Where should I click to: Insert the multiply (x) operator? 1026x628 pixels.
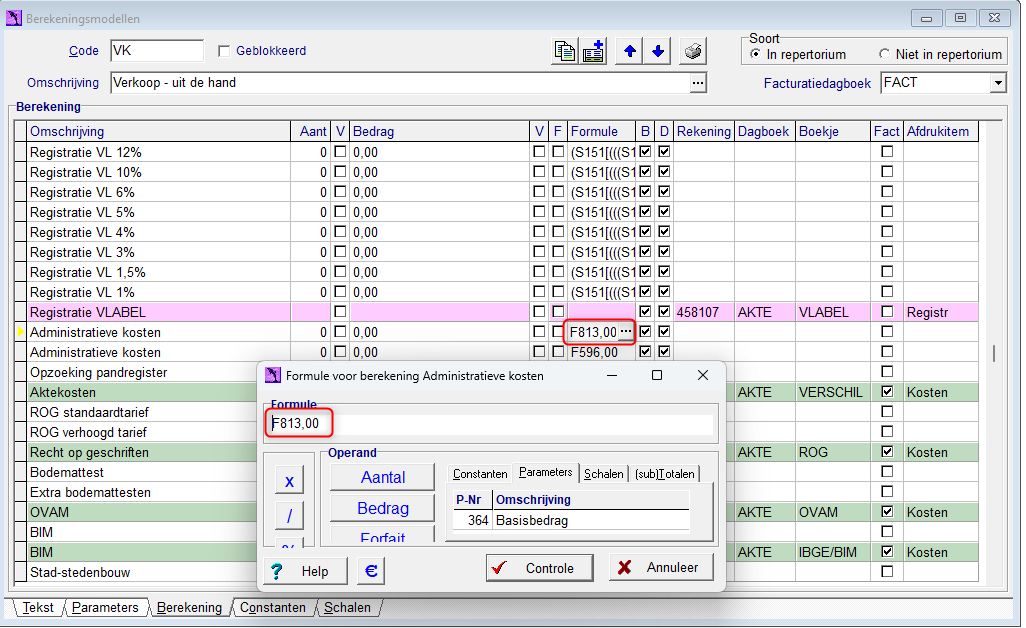tap(289, 482)
